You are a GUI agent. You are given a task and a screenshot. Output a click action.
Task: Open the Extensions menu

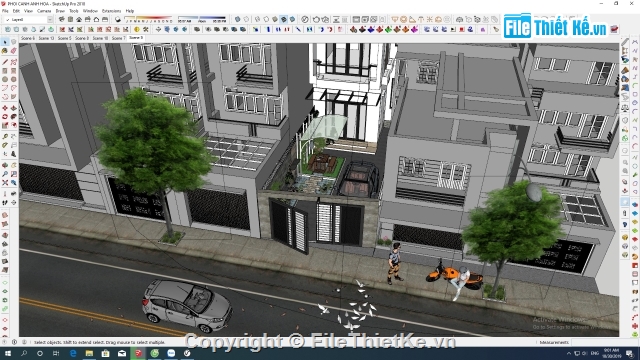tap(111, 11)
